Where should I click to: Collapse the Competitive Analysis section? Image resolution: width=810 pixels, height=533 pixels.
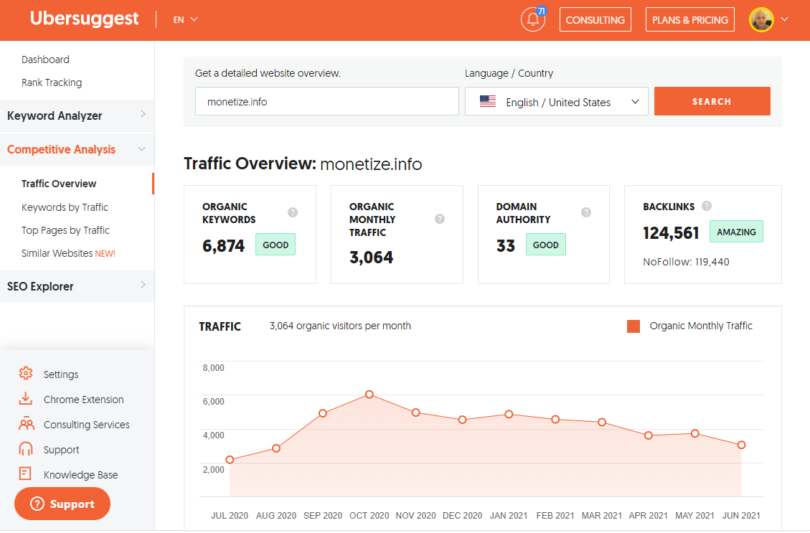pos(77,149)
